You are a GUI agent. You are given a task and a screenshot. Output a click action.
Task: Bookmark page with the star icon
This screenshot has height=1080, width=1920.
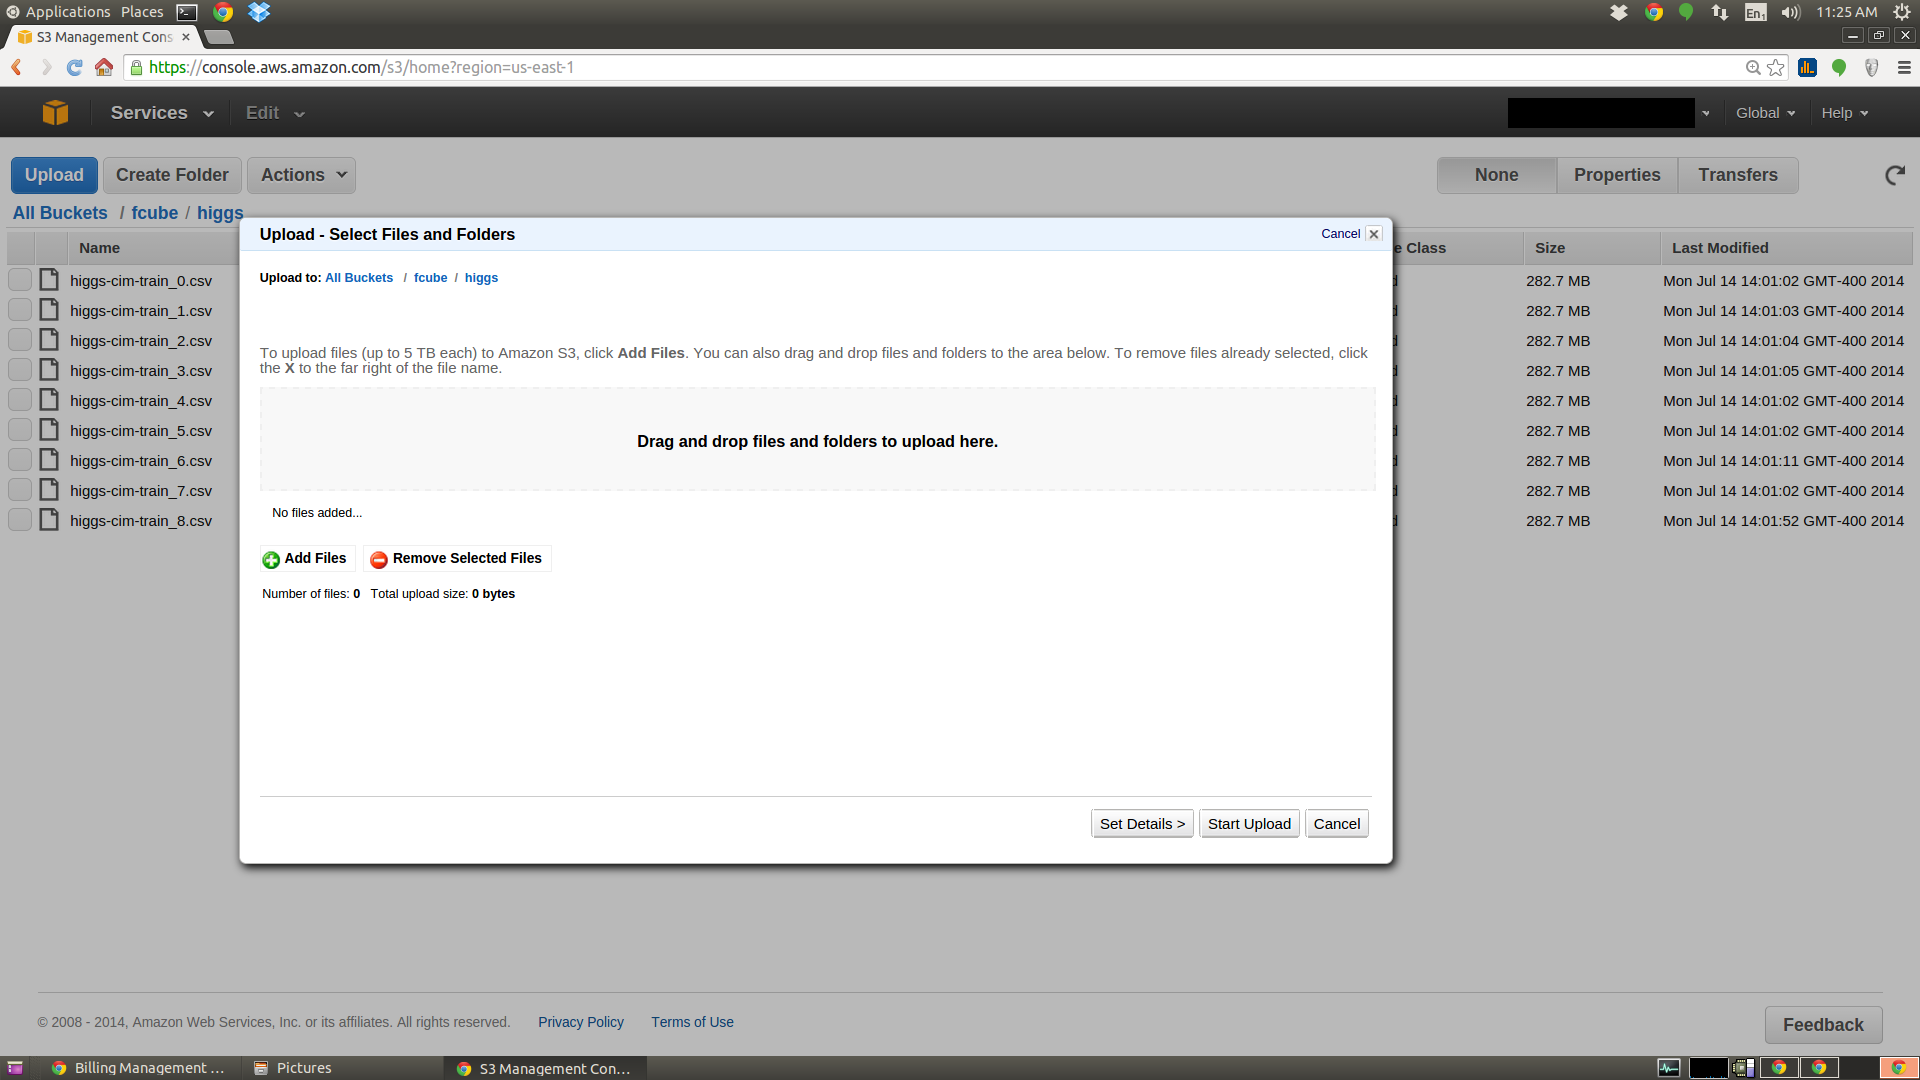[1776, 67]
